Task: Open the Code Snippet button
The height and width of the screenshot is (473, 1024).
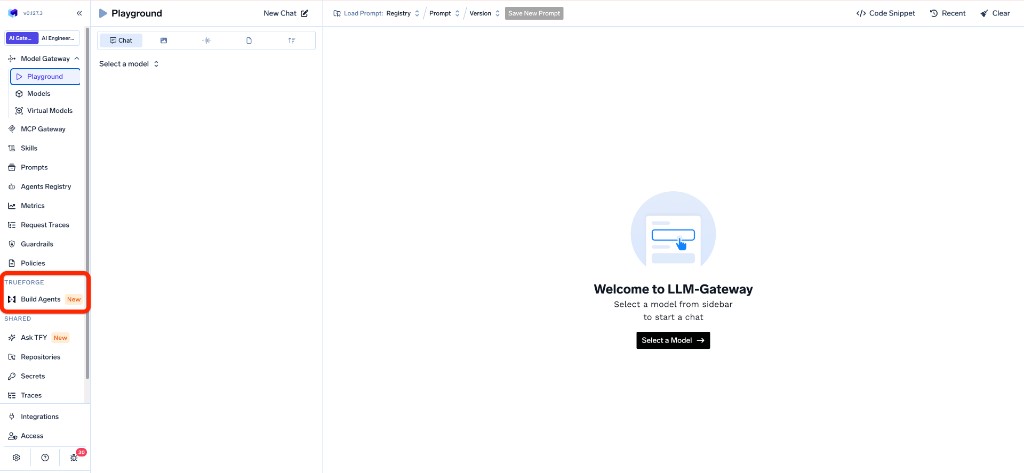Action: click(886, 13)
